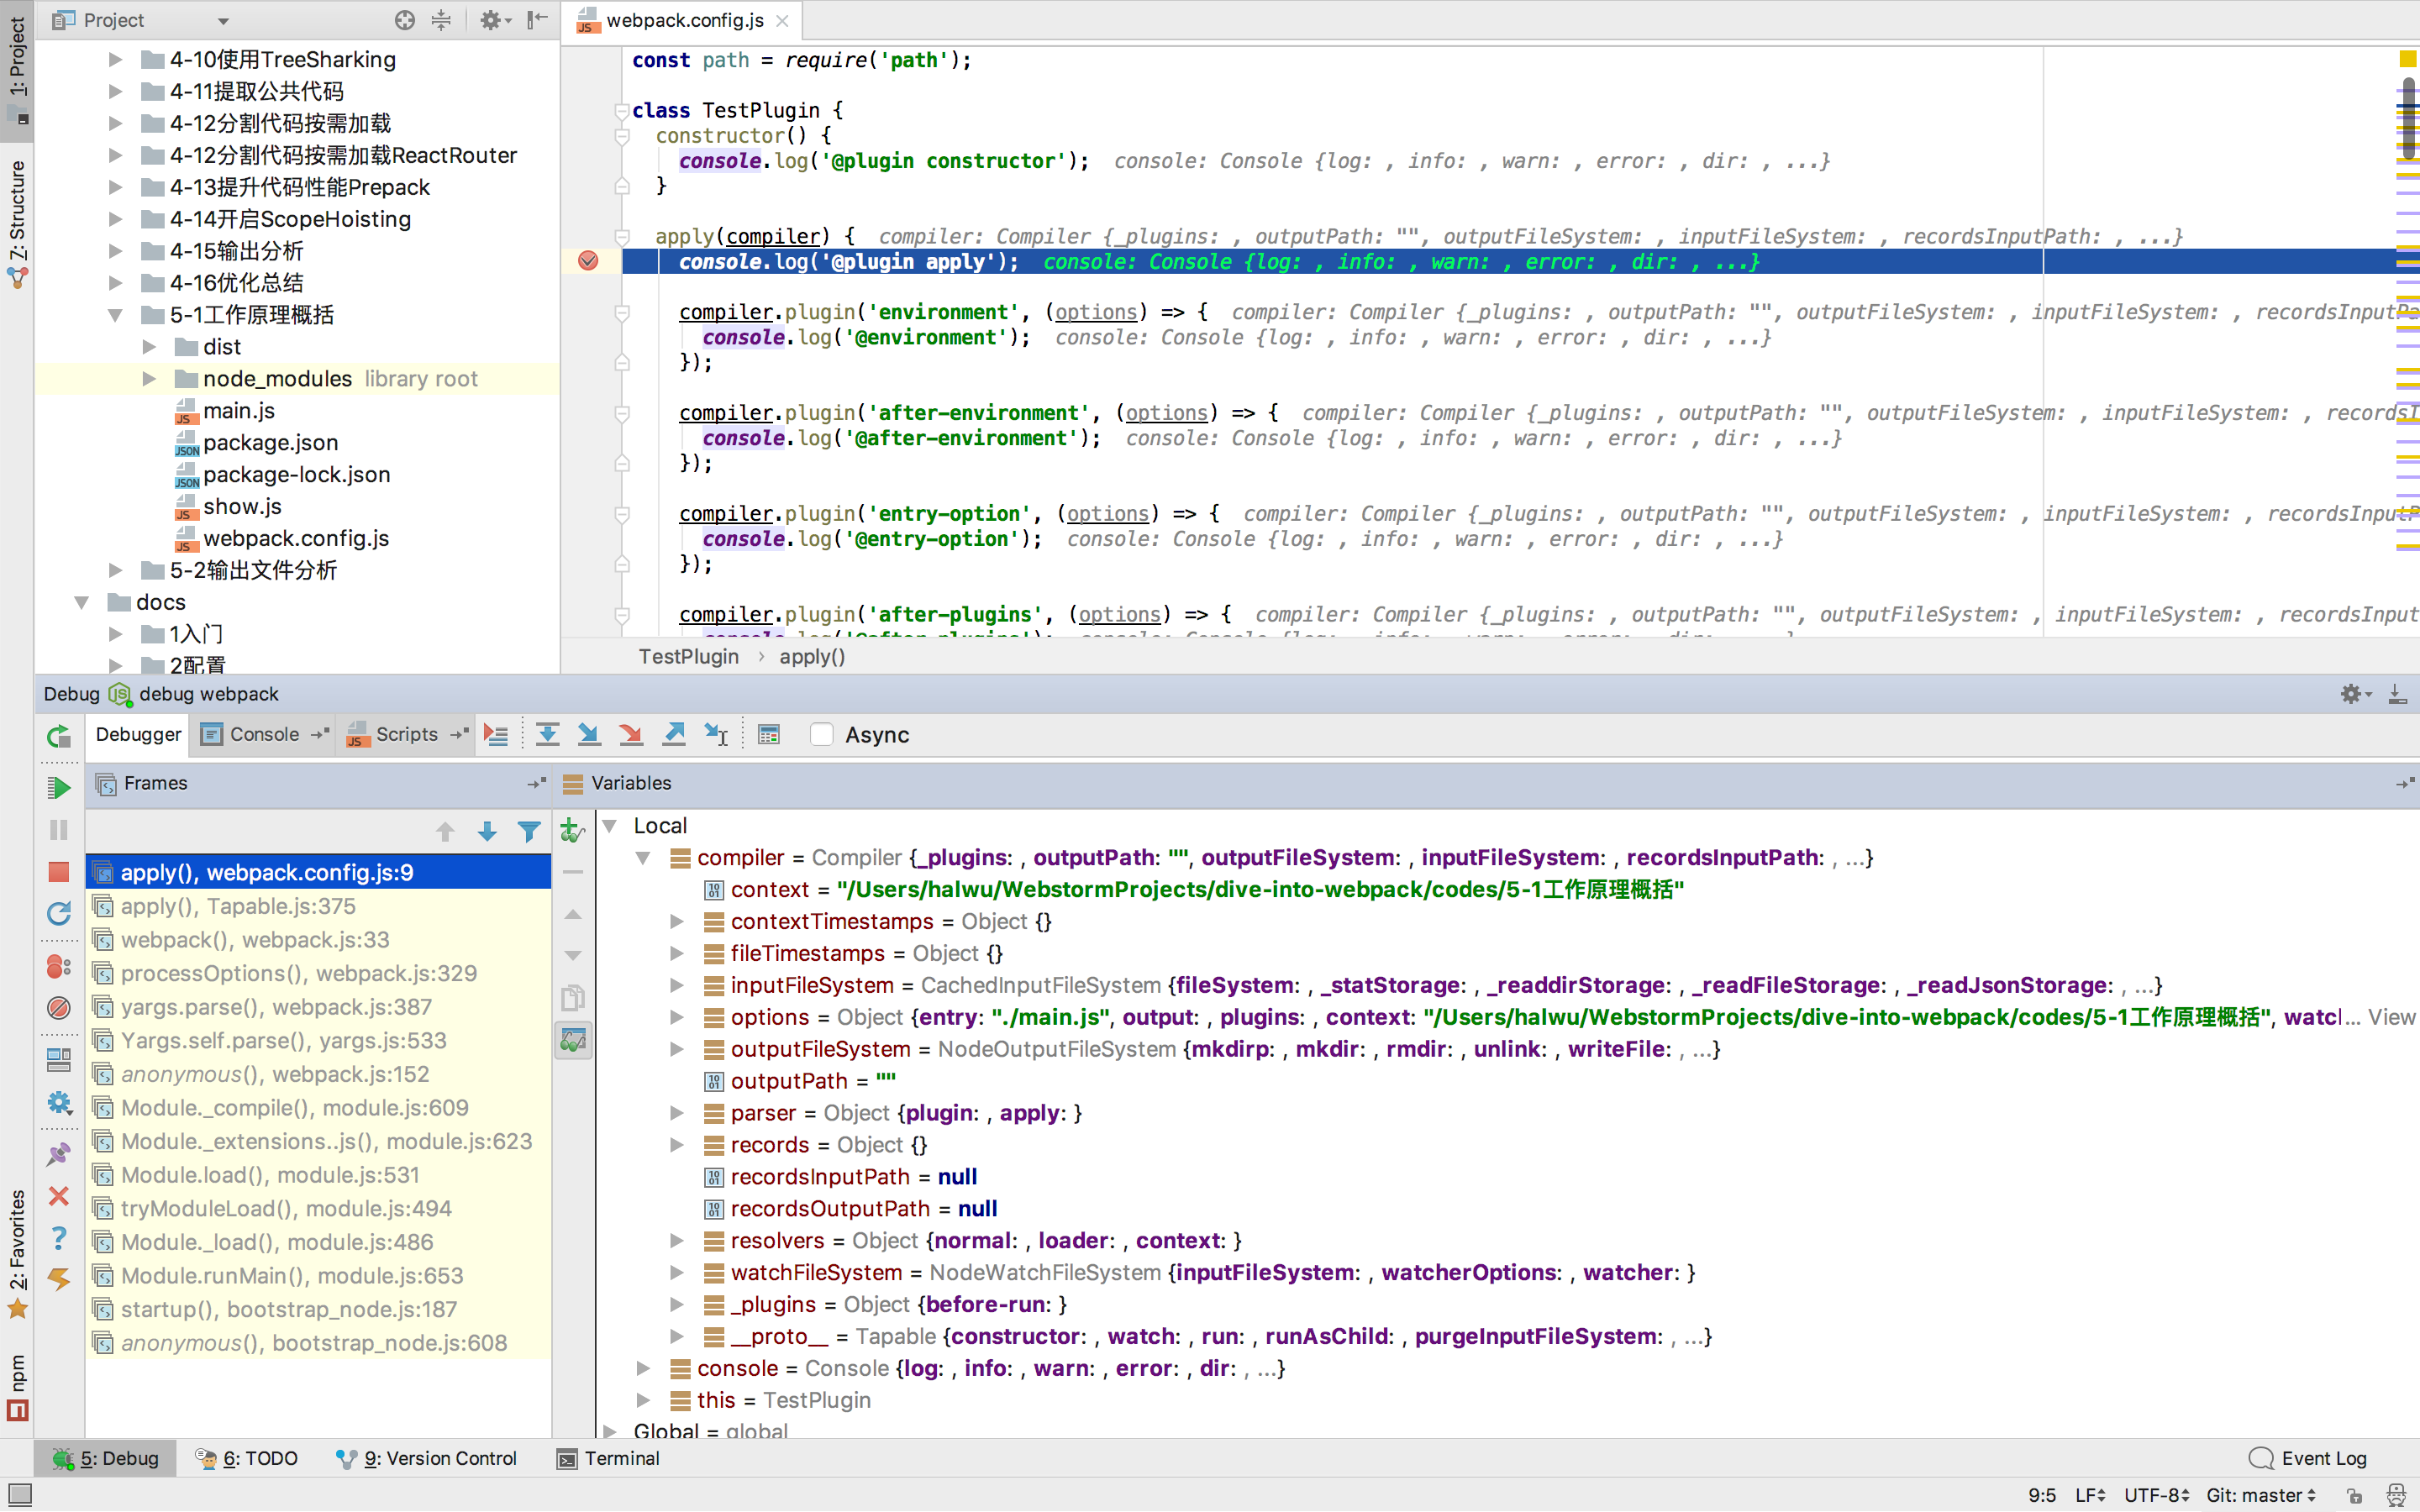2420x1512 pixels.
Task: Click the Step Into icon
Action: [589, 735]
